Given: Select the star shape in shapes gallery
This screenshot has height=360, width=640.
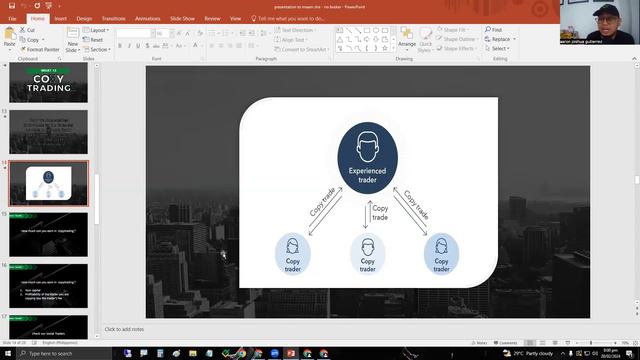Looking at the screenshot, I should (x=384, y=48).
